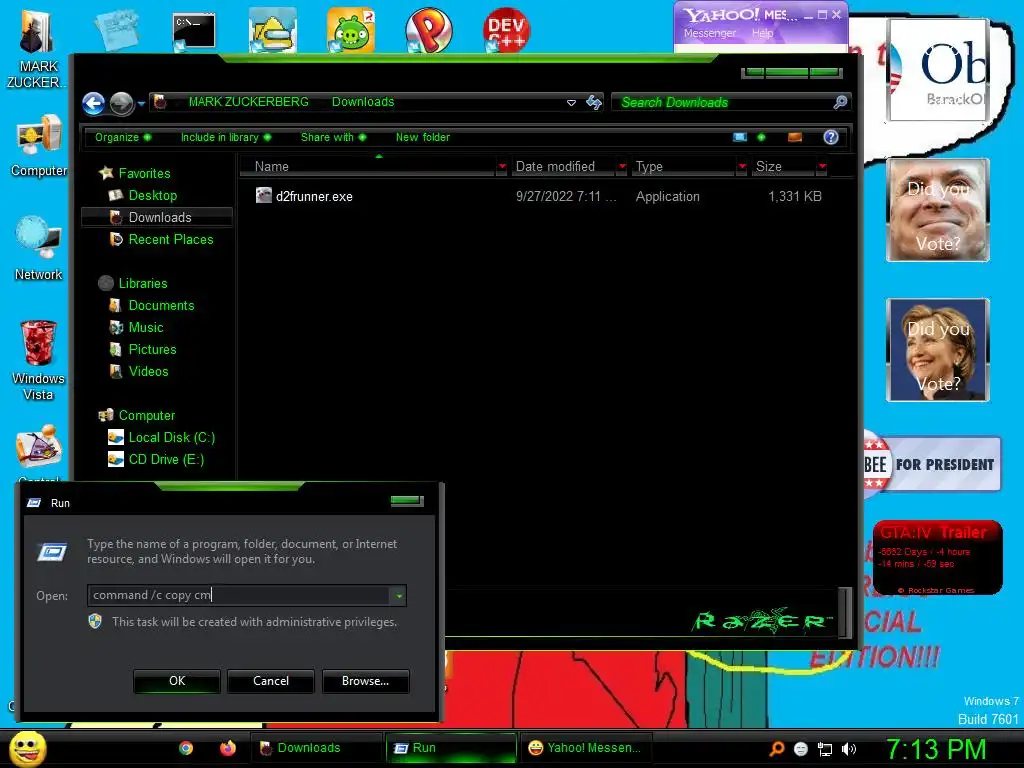The height and width of the screenshot is (768, 1024).
Task: Open Explorer help question mark icon
Action: (831, 137)
